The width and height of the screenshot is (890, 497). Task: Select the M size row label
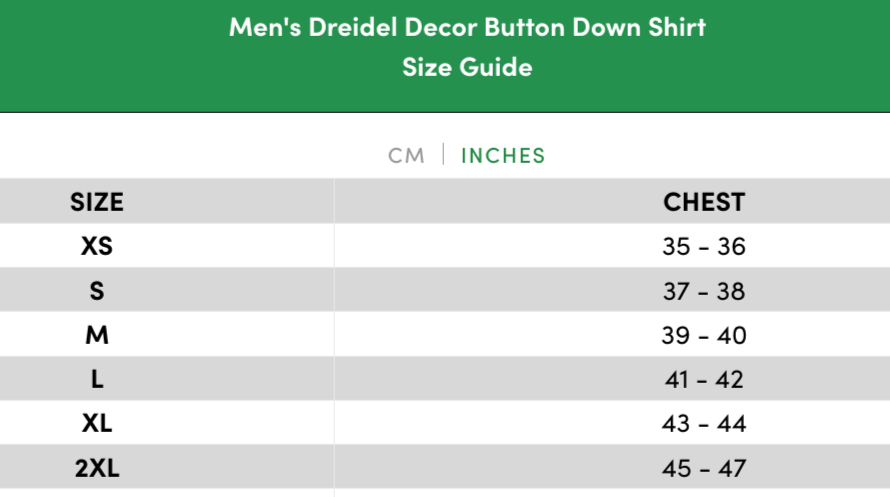pos(97,335)
